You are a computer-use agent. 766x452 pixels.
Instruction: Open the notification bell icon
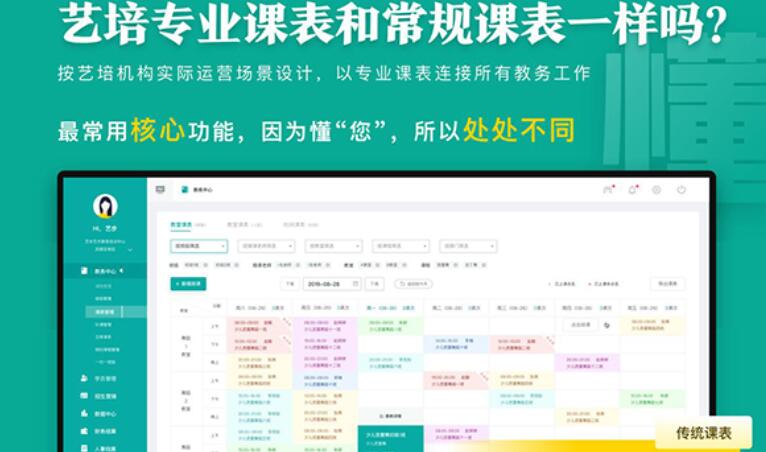point(632,189)
